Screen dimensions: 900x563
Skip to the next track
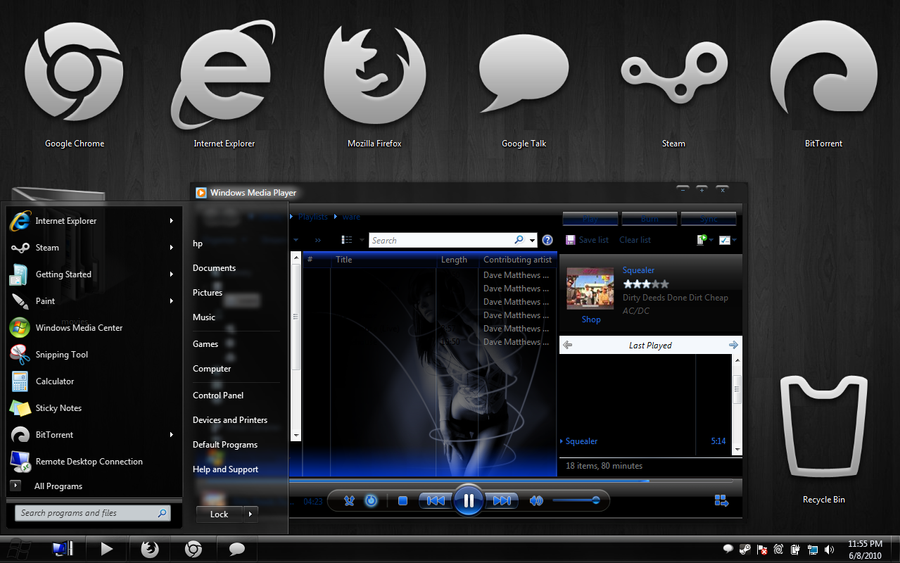coord(502,500)
